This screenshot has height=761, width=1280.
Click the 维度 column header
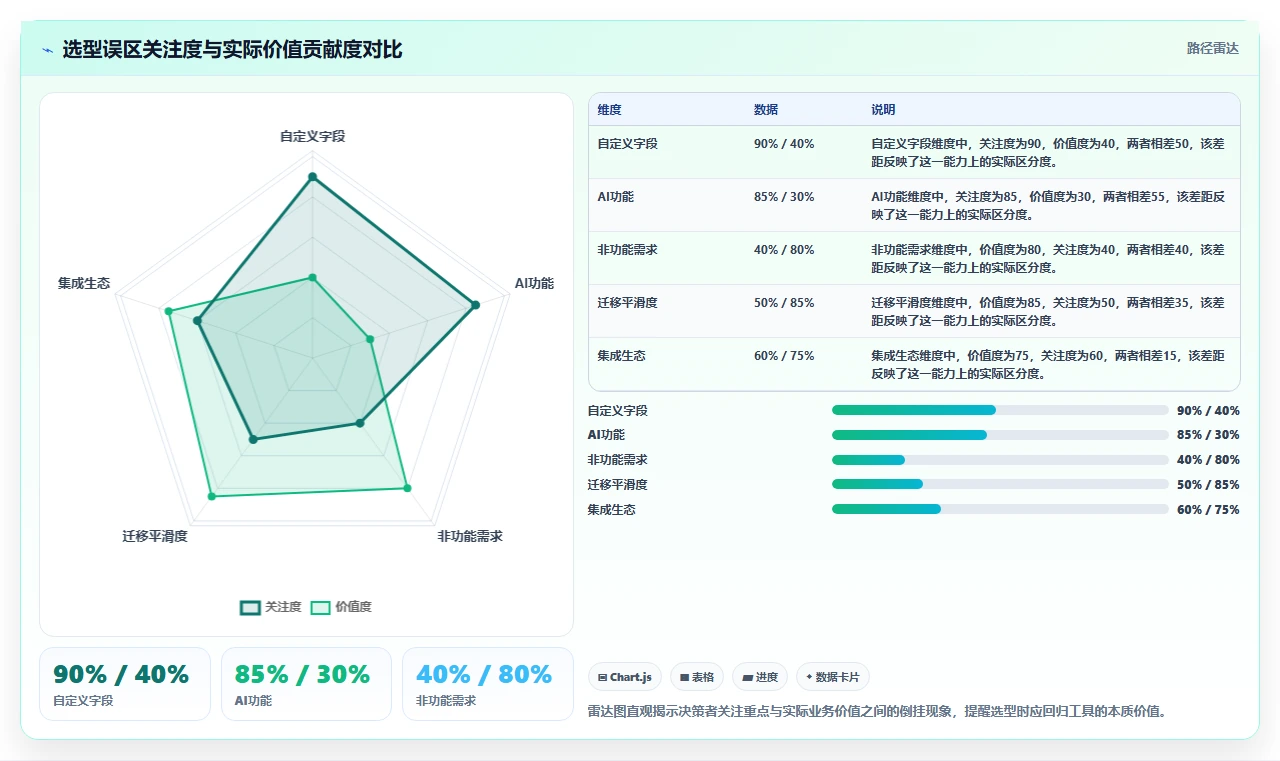click(610, 110)
